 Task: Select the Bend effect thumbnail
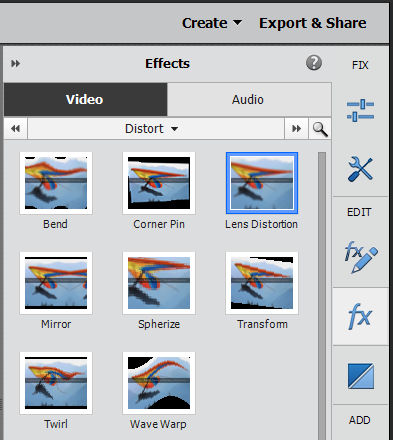coord(56,183)
